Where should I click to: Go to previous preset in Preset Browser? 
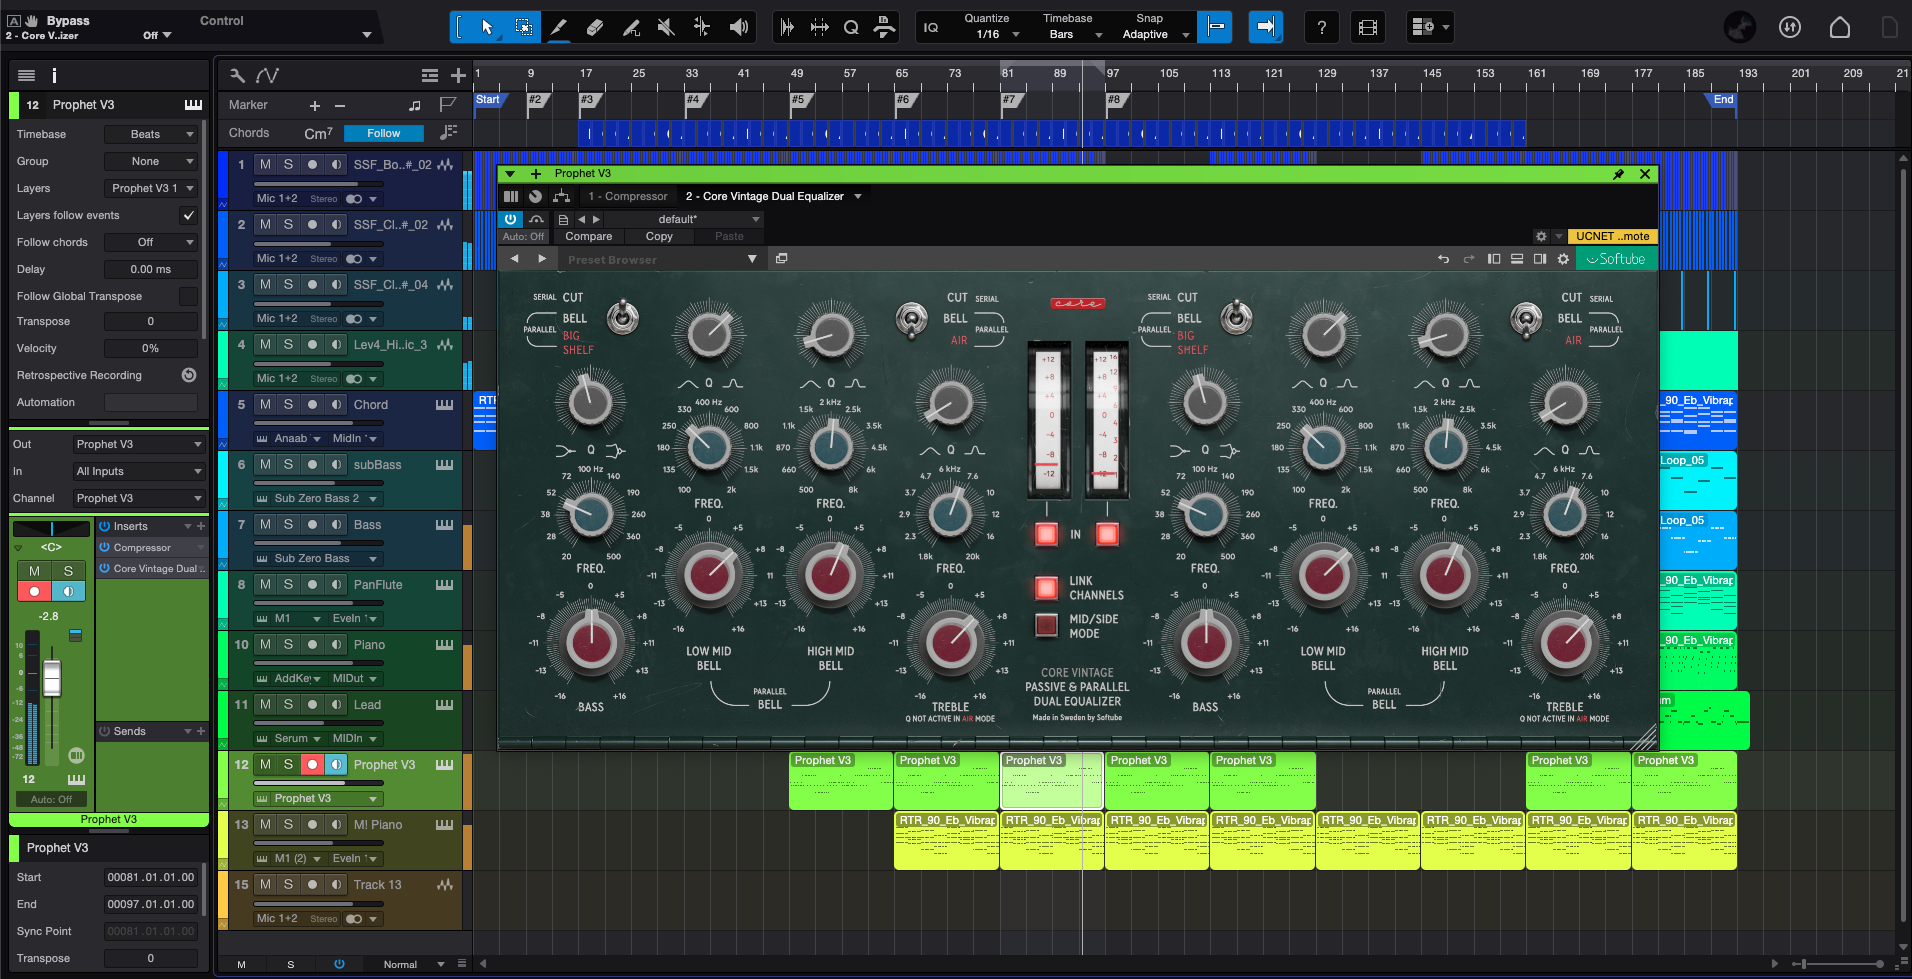click(x=515, y=259)
